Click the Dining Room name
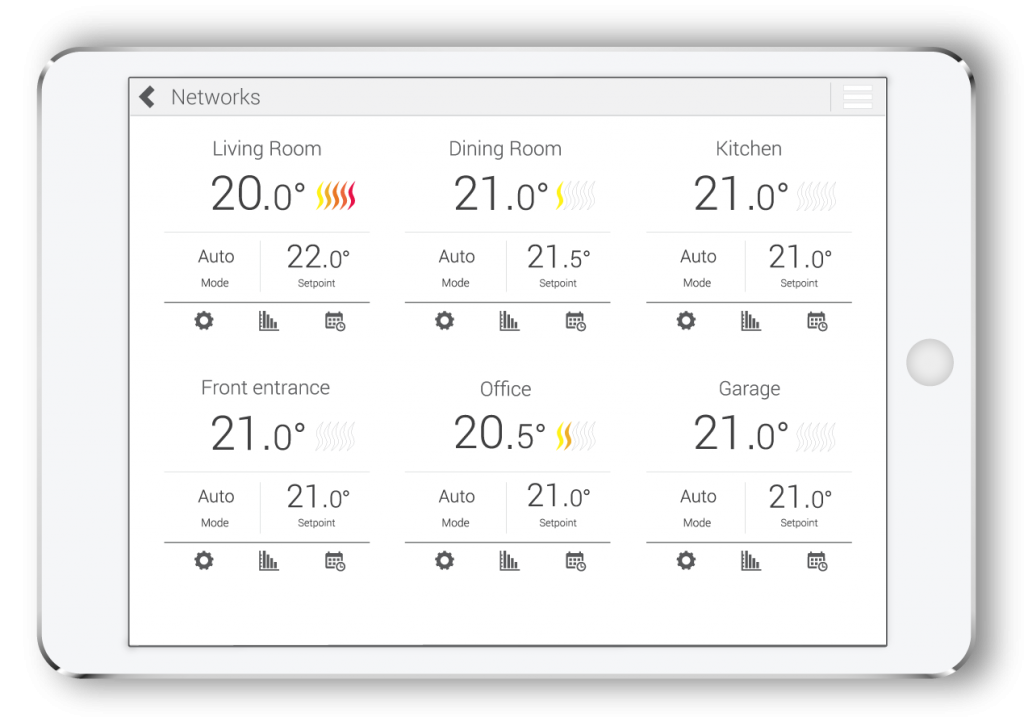 [505, 149]
